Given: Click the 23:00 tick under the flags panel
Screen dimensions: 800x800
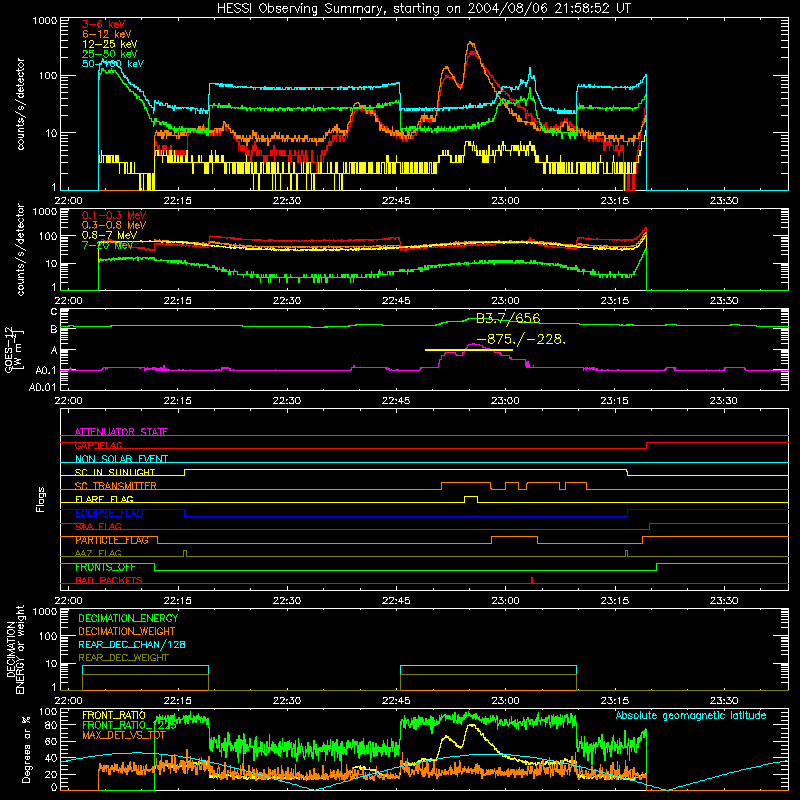Looking at the screenshot, I should point(505,601).
